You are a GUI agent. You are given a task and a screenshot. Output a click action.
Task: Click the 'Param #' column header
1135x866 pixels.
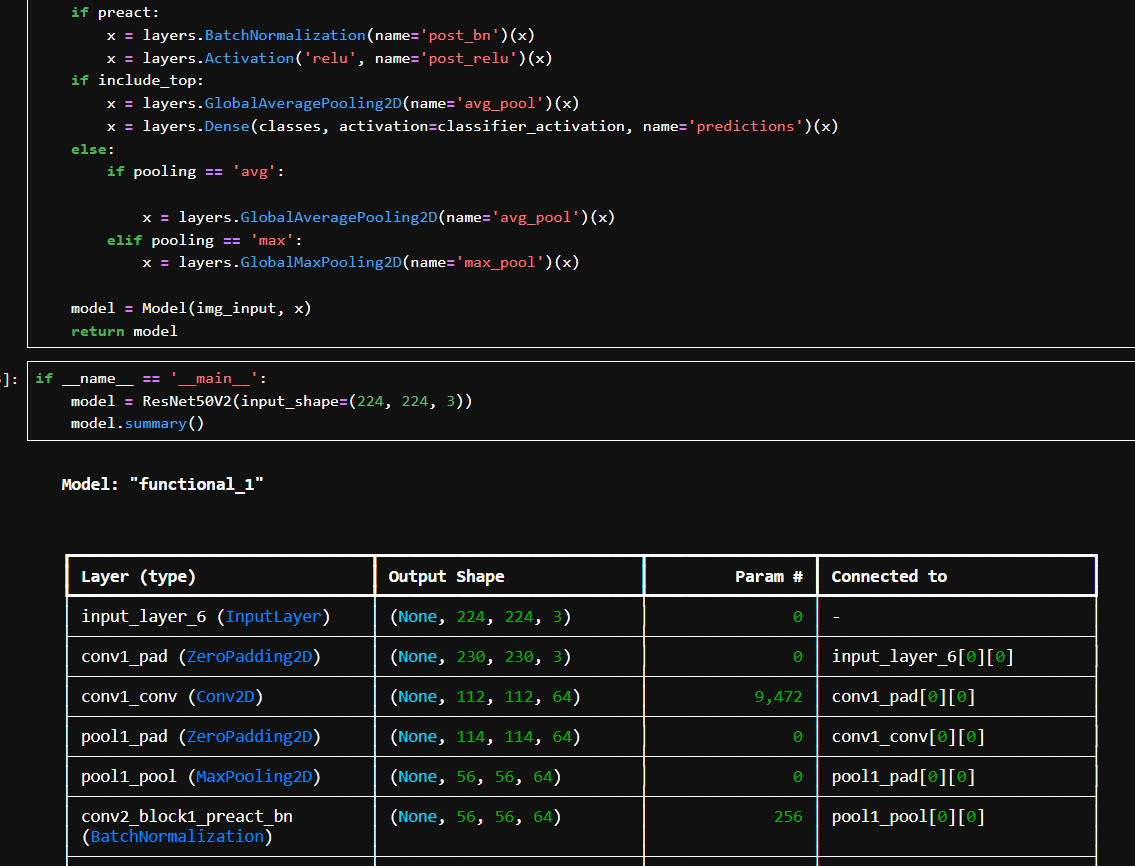730,576
